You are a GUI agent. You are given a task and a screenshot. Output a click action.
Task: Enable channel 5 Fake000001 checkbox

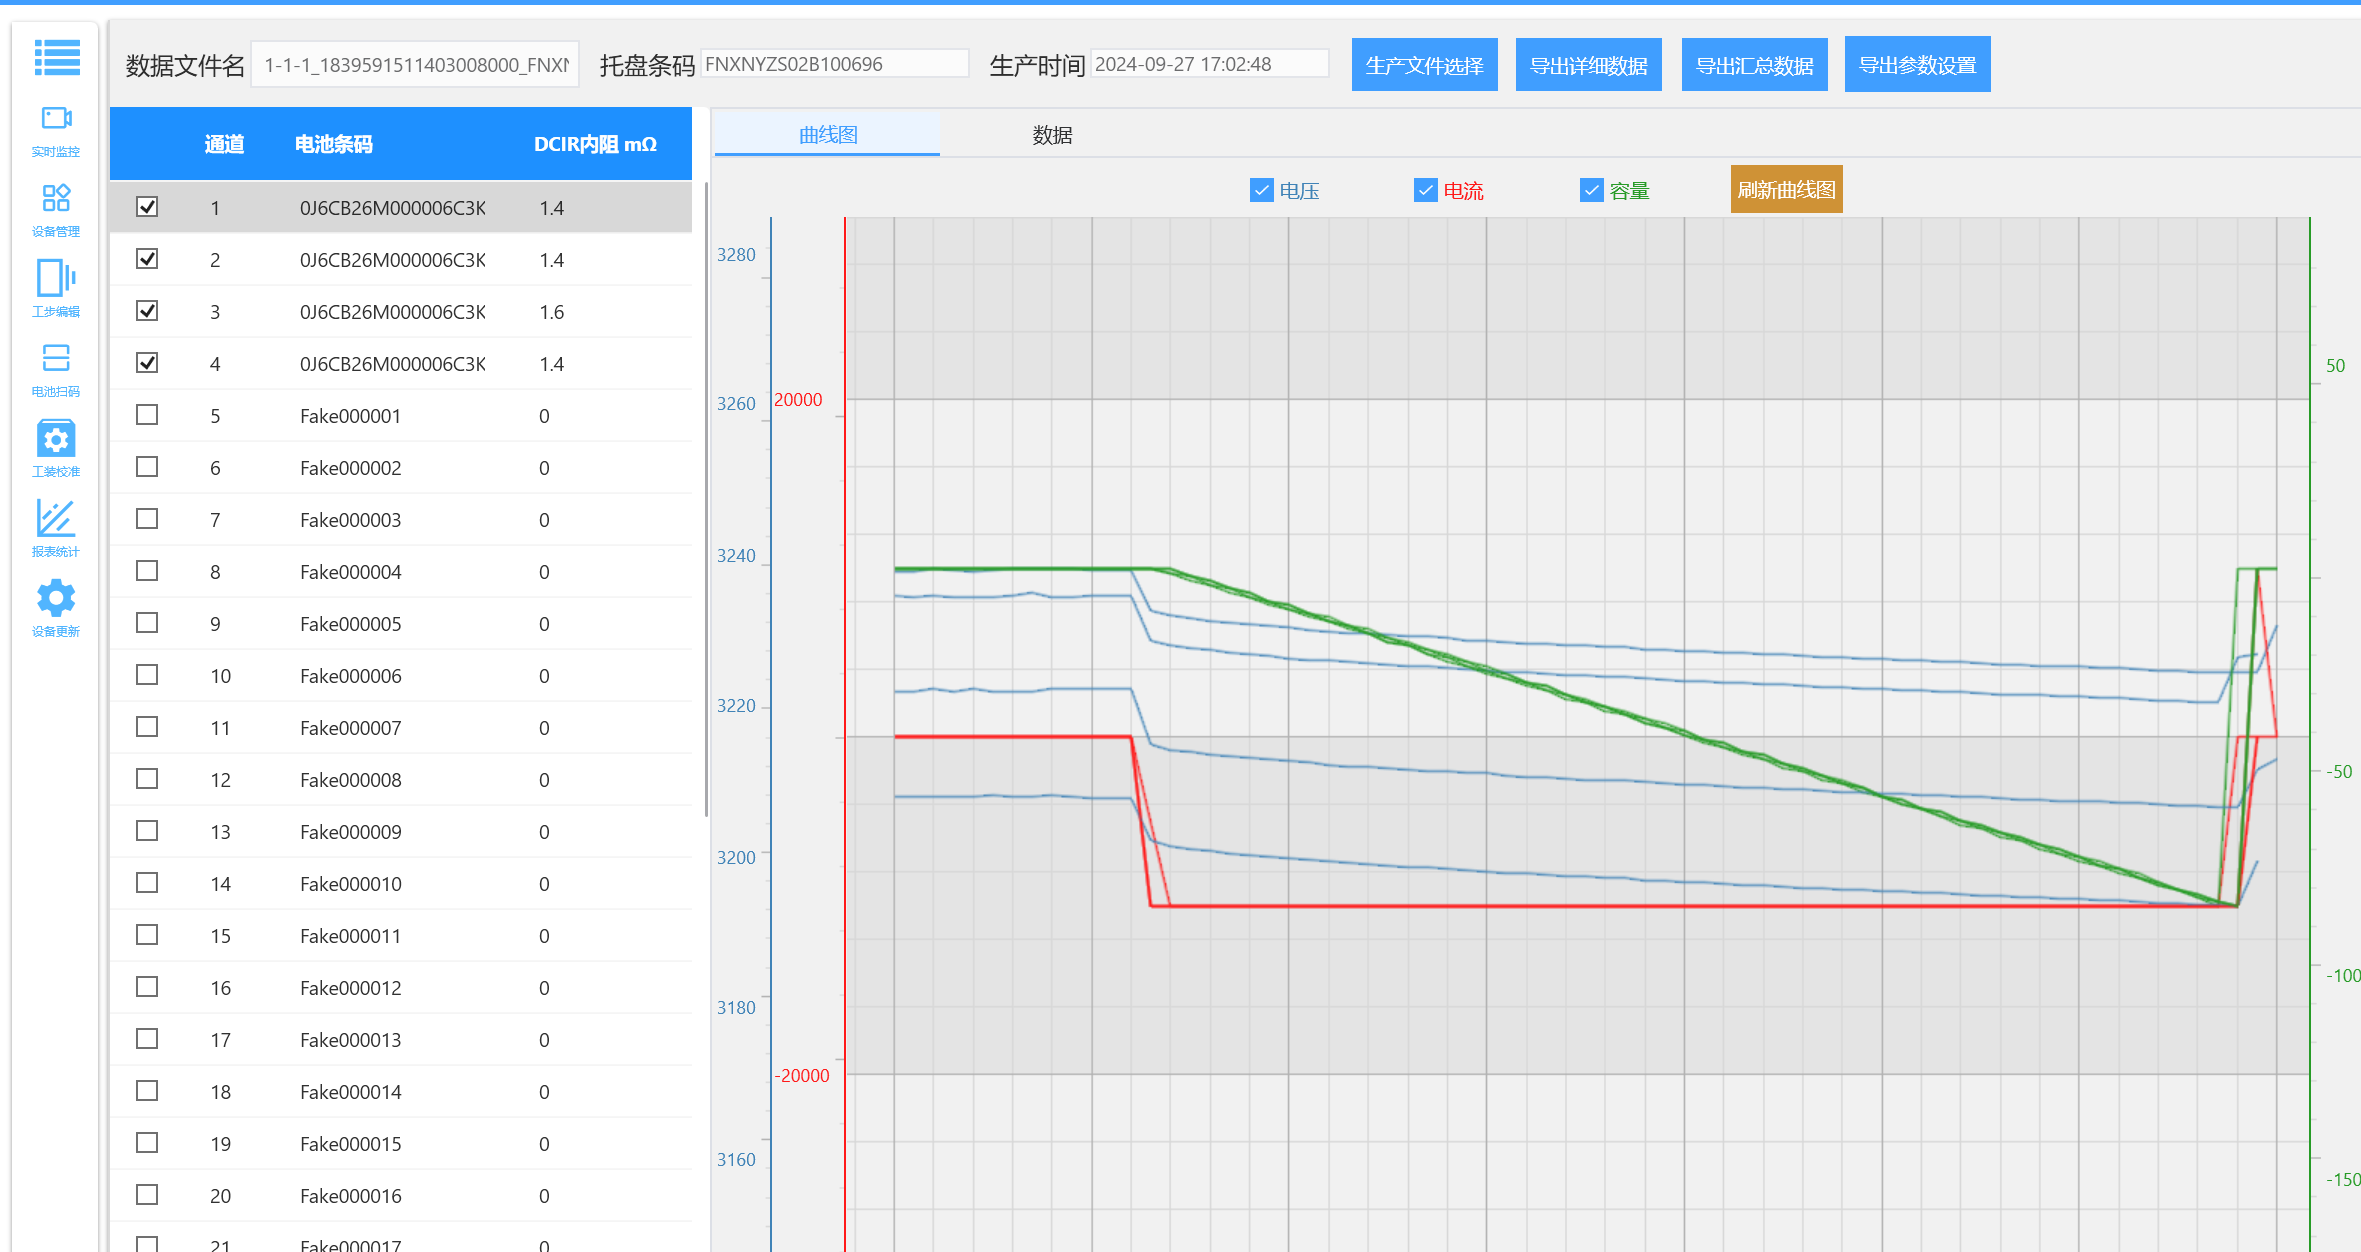(x=147, y=415)
